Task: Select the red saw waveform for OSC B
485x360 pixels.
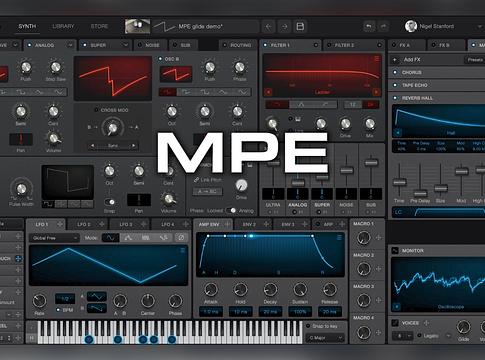Action: [x=168, y=92]
